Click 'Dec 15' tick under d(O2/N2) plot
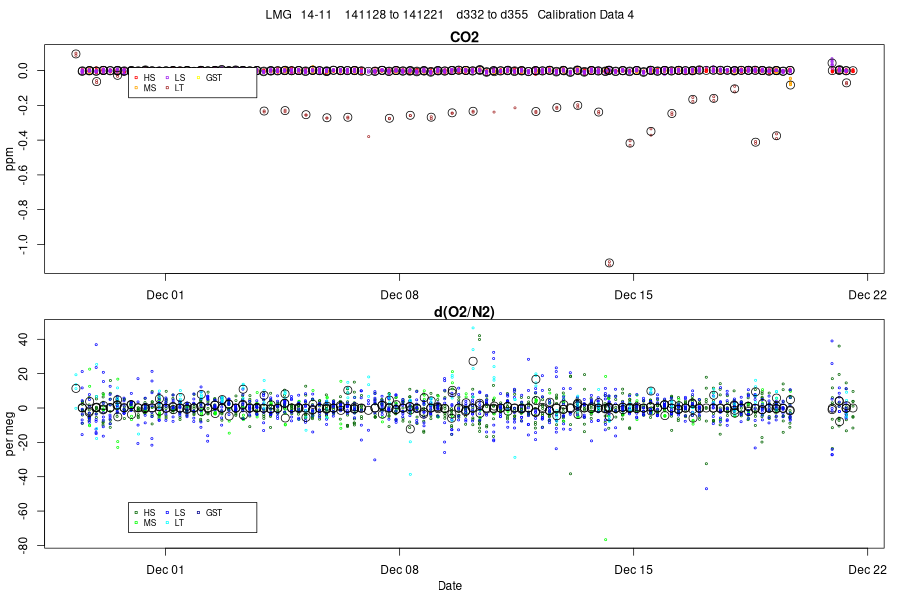 pyautogui.click(x=633, y=570)
